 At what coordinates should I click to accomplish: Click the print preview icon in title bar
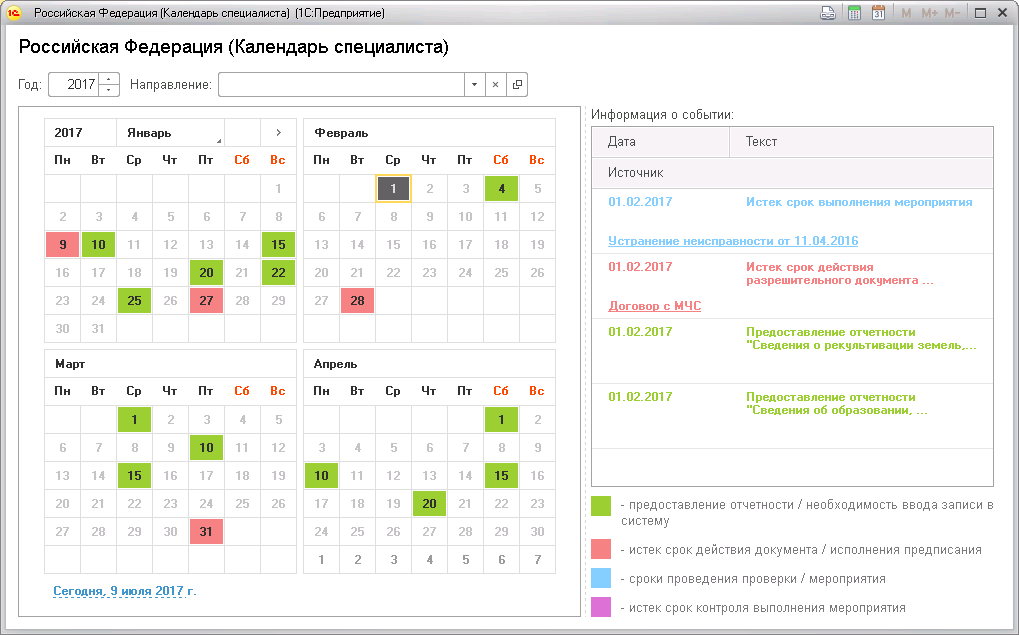(x=827, y=12)
